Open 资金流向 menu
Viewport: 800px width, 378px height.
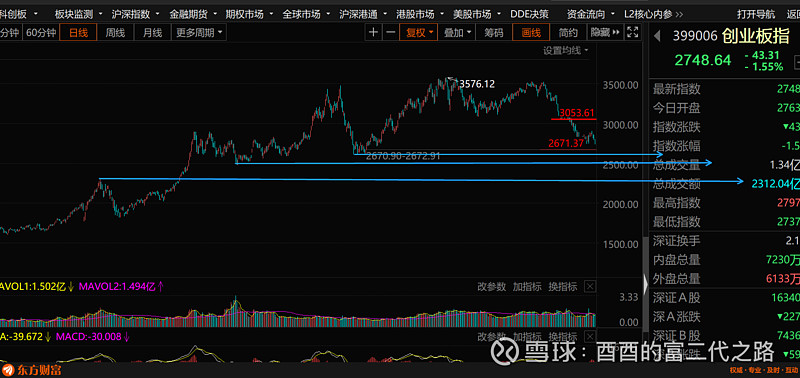[591, 14]
